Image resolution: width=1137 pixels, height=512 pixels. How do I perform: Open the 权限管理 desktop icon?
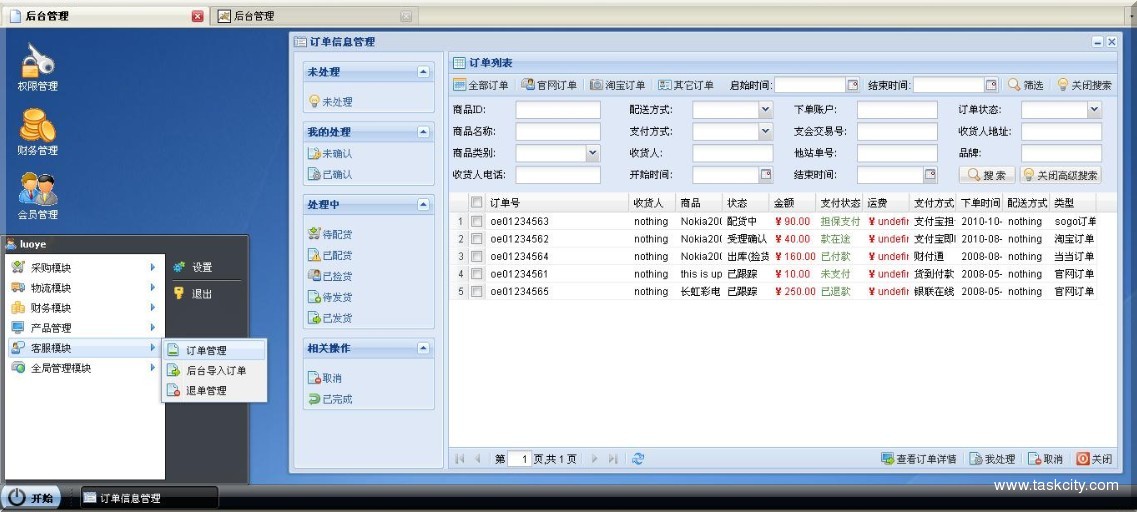pyautogui.click(x=38, y=67)
